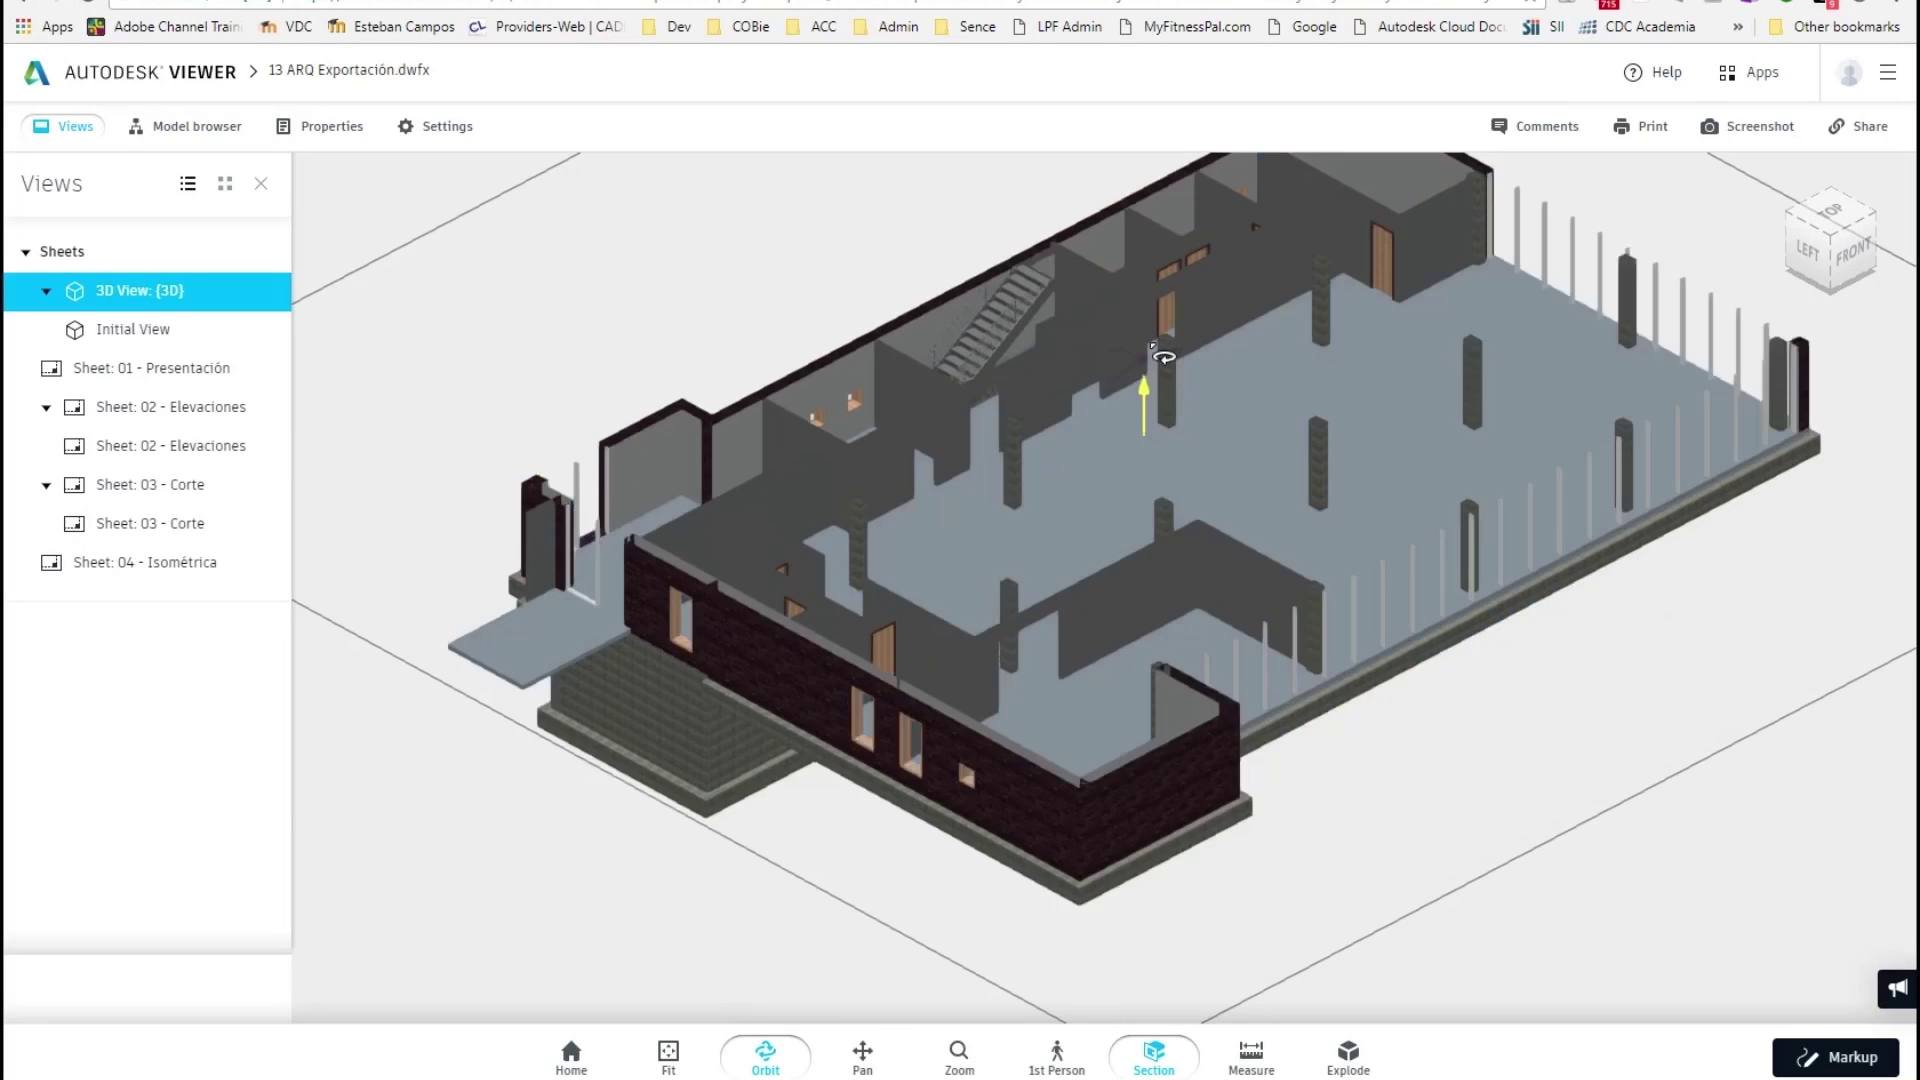Click the Markup button
1920x1080 pixels.
click(x=1835, y=1057)
